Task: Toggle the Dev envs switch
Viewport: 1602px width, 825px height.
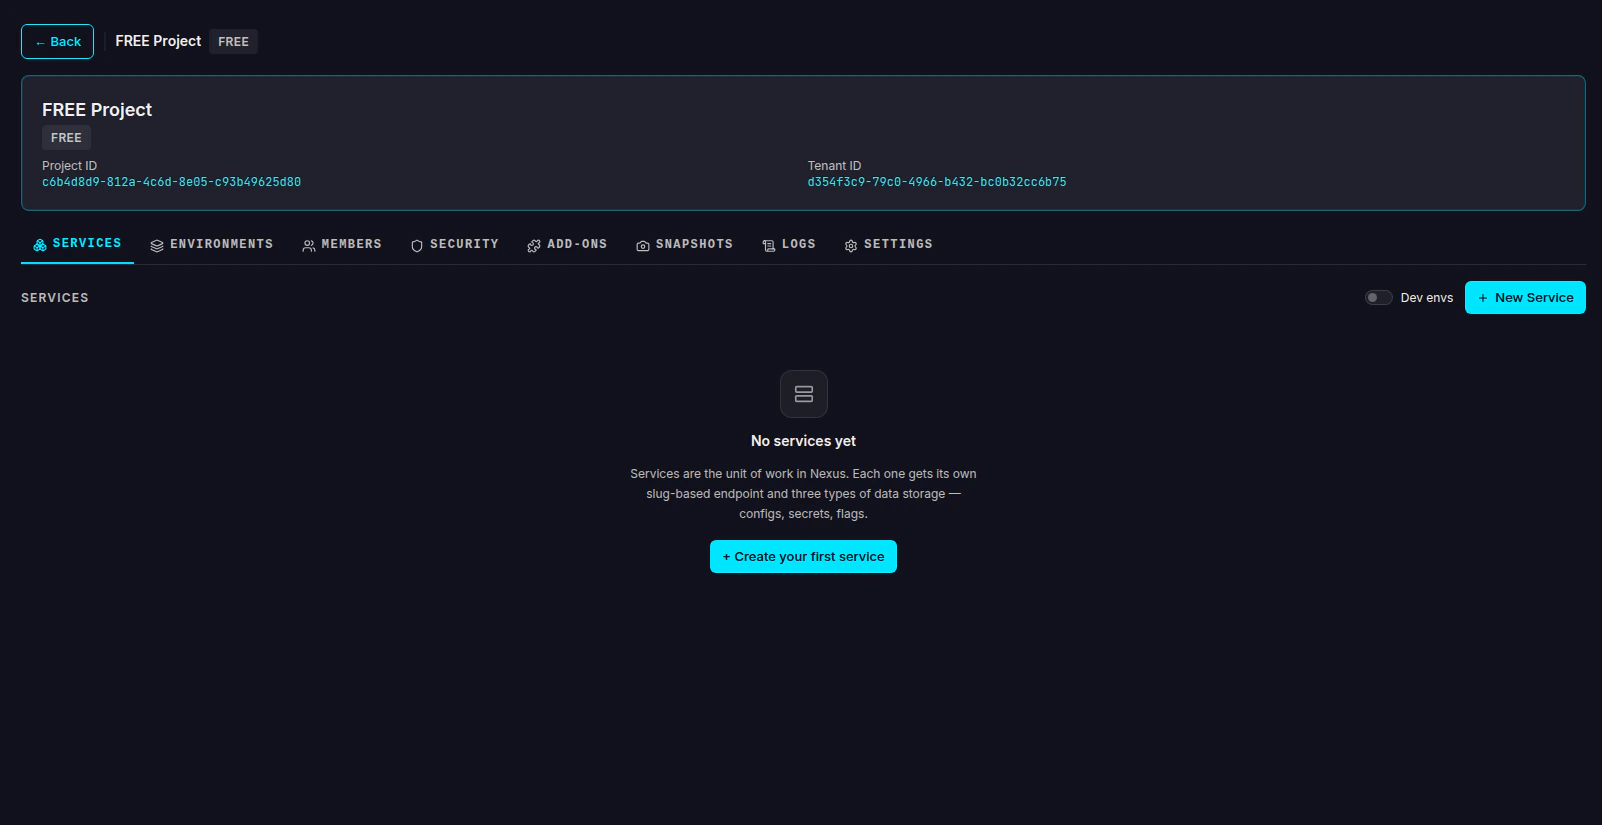Action: 1379,298
